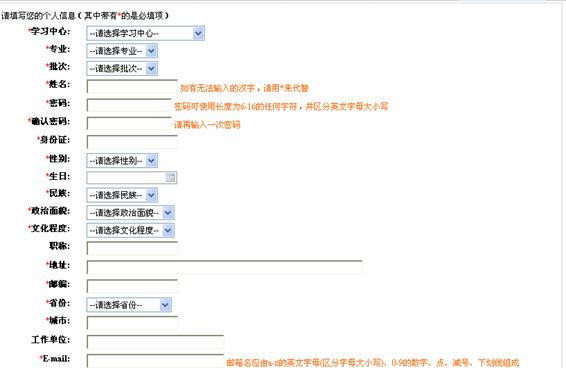This screenshot has width=566, height=368.
Task: Expand the 政治面貌 dropdown
Action: (x=130, y=213)
